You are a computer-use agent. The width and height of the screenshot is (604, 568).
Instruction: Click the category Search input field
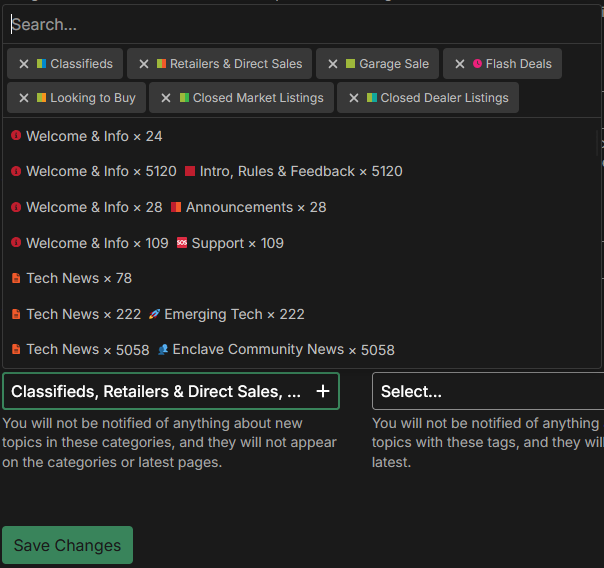click(x=300, y=24)
